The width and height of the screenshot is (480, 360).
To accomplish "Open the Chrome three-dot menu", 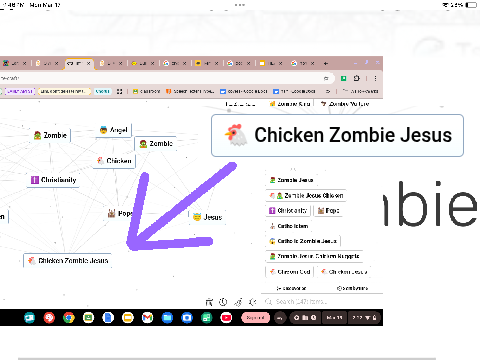I will [375, 78].
